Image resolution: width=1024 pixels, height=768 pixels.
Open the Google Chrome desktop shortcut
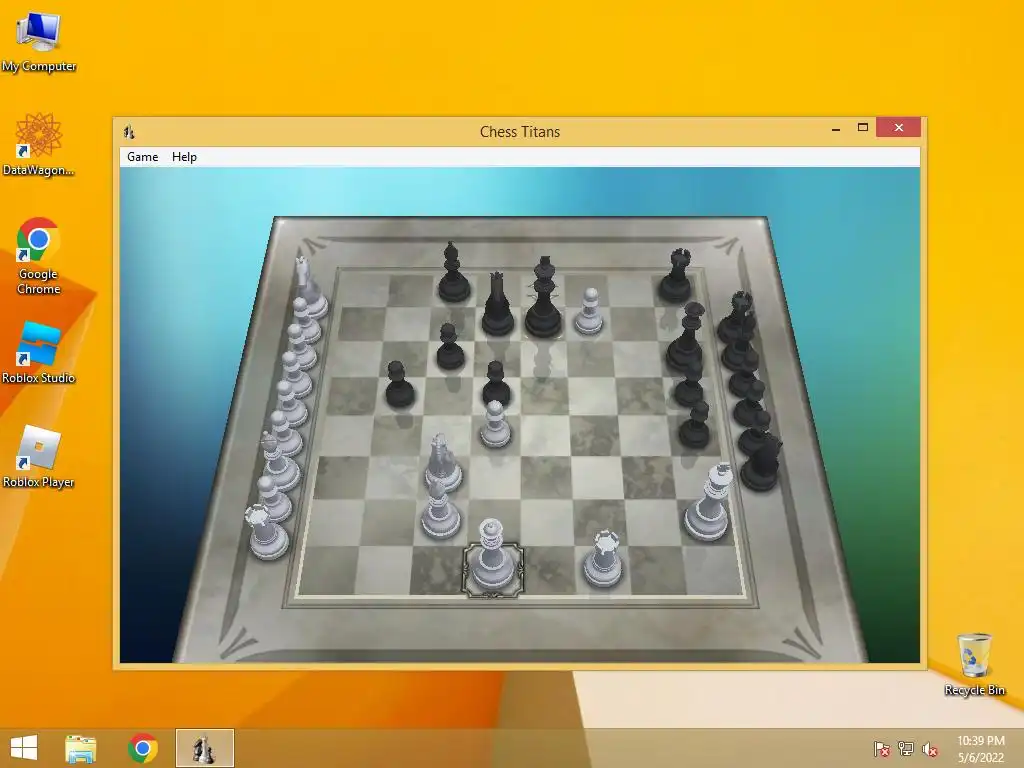coord(39,256)
